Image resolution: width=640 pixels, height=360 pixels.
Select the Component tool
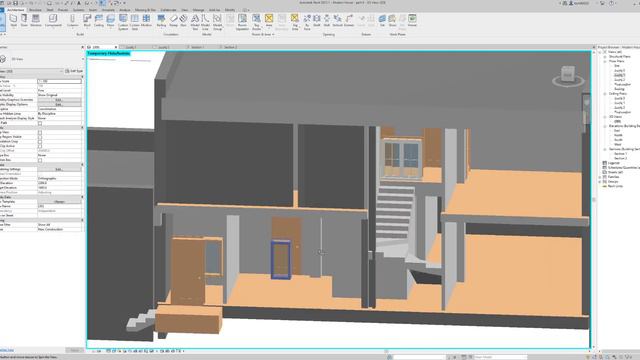53,20
